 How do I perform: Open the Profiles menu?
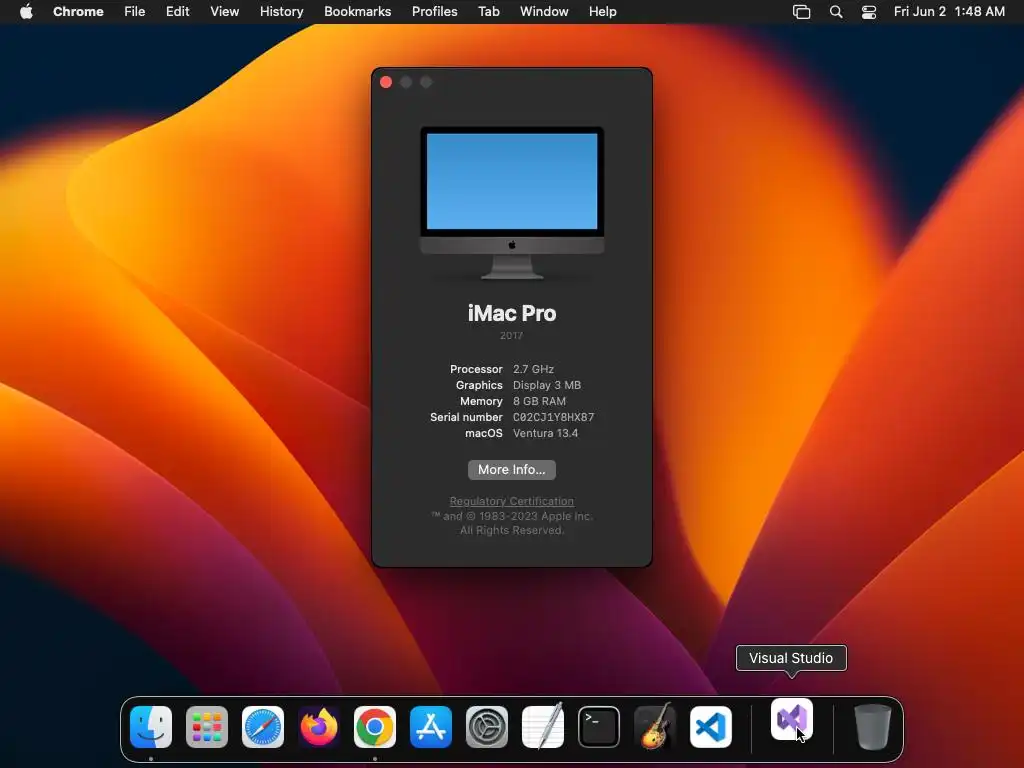434,12
